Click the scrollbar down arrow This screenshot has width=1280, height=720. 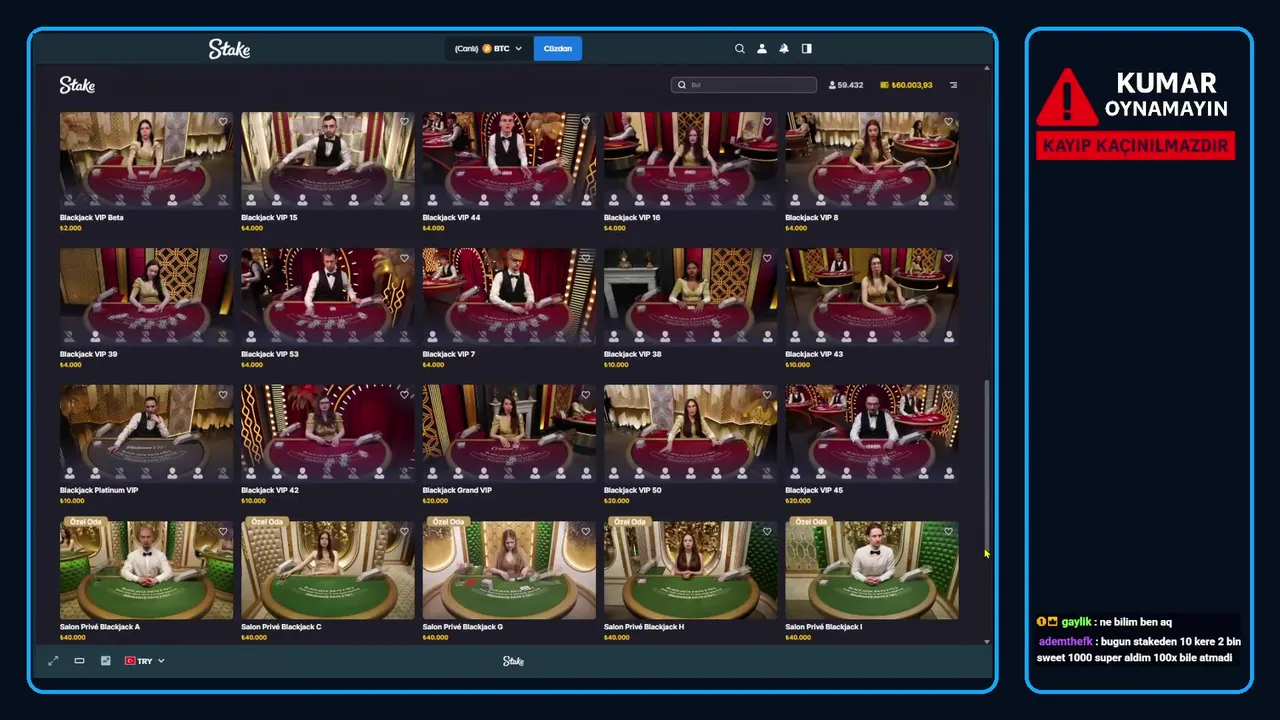click(987, 641)
